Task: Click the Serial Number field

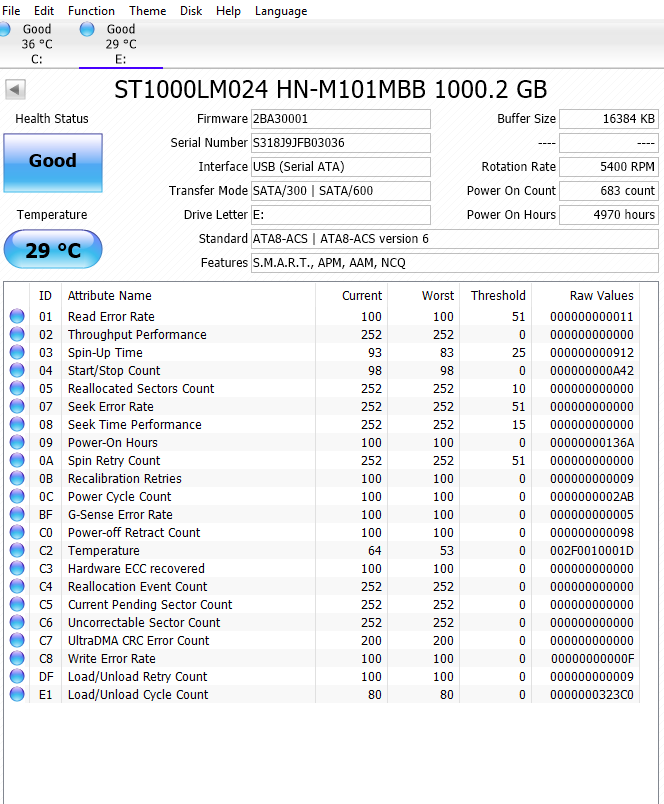Action: coord(340,143)
